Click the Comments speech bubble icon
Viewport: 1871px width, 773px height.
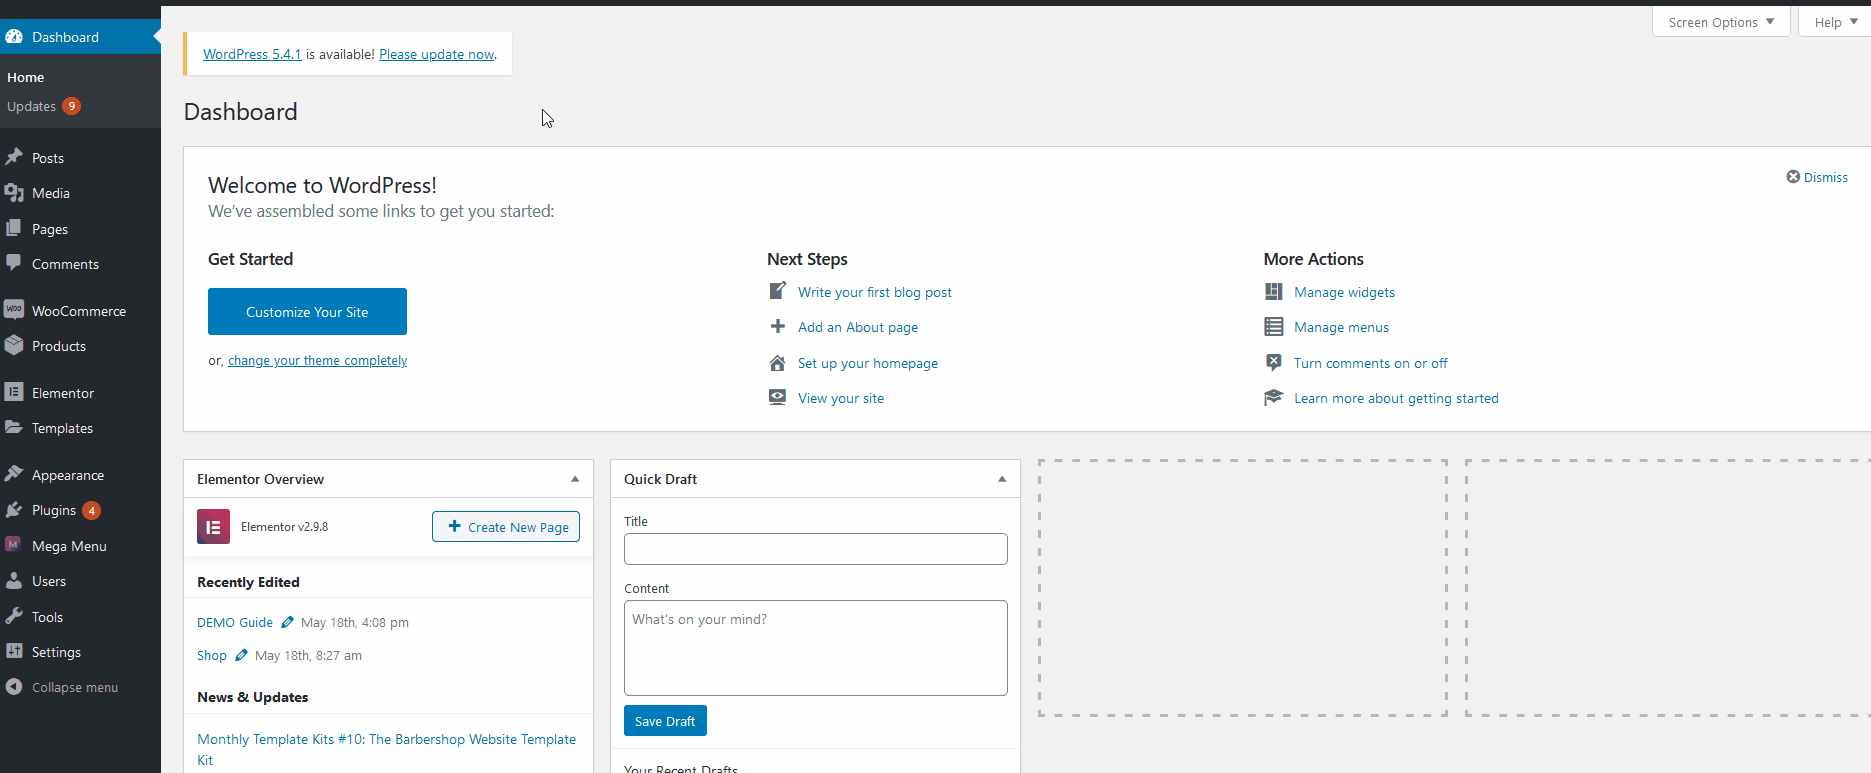tap(14, 264)
